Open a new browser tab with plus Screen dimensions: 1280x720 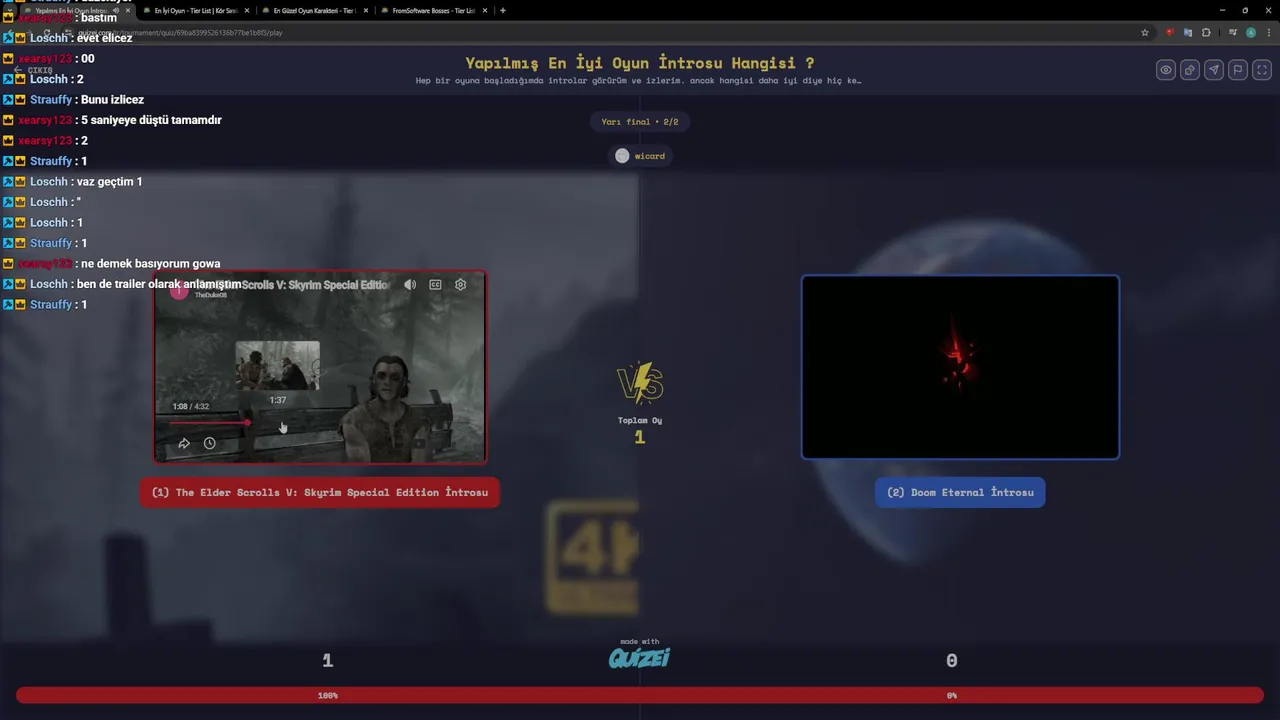(x=503, y=10)
